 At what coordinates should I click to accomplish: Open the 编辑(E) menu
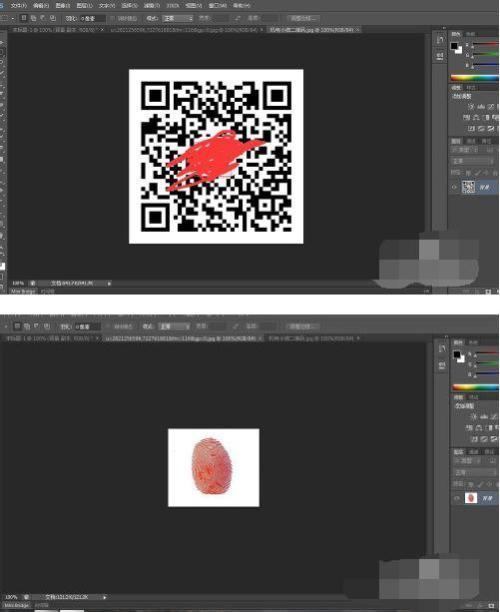pyautogui.click(x=41, y=5)
